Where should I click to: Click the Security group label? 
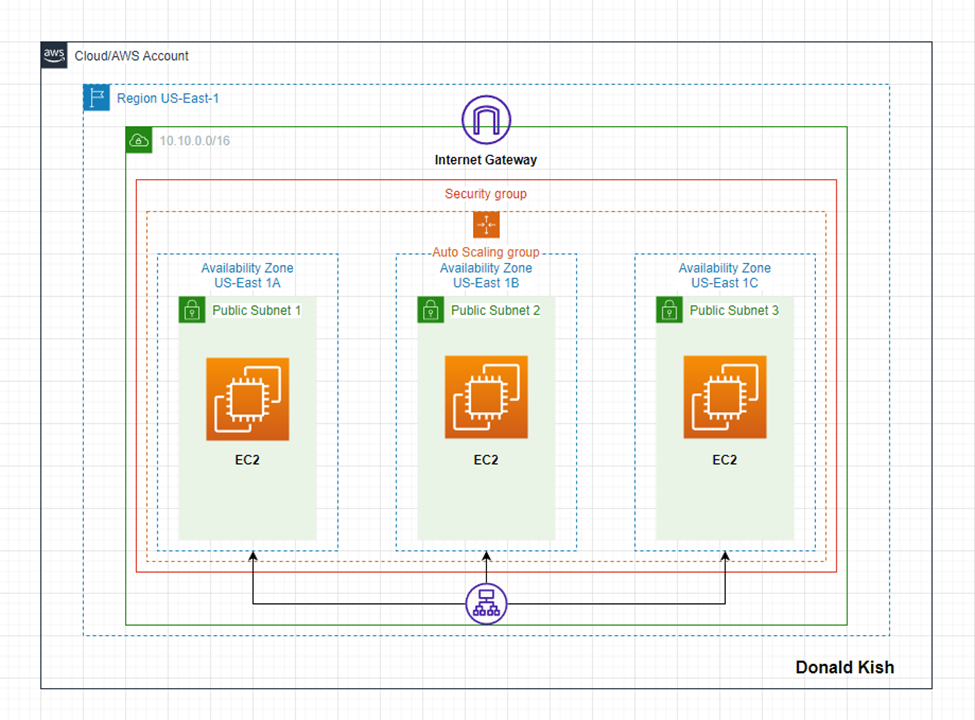tap(486, 194)
